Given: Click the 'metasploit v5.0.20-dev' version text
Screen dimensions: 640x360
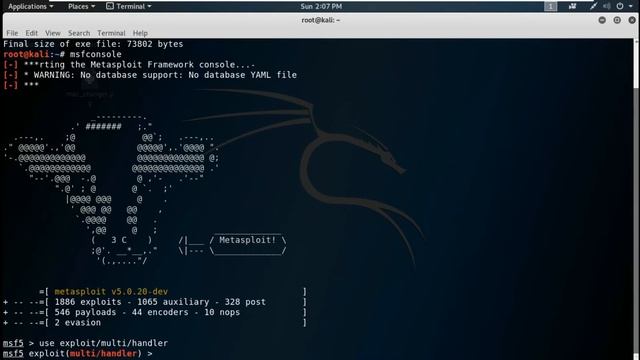Looking at the screenshot, I should point(111,292).
